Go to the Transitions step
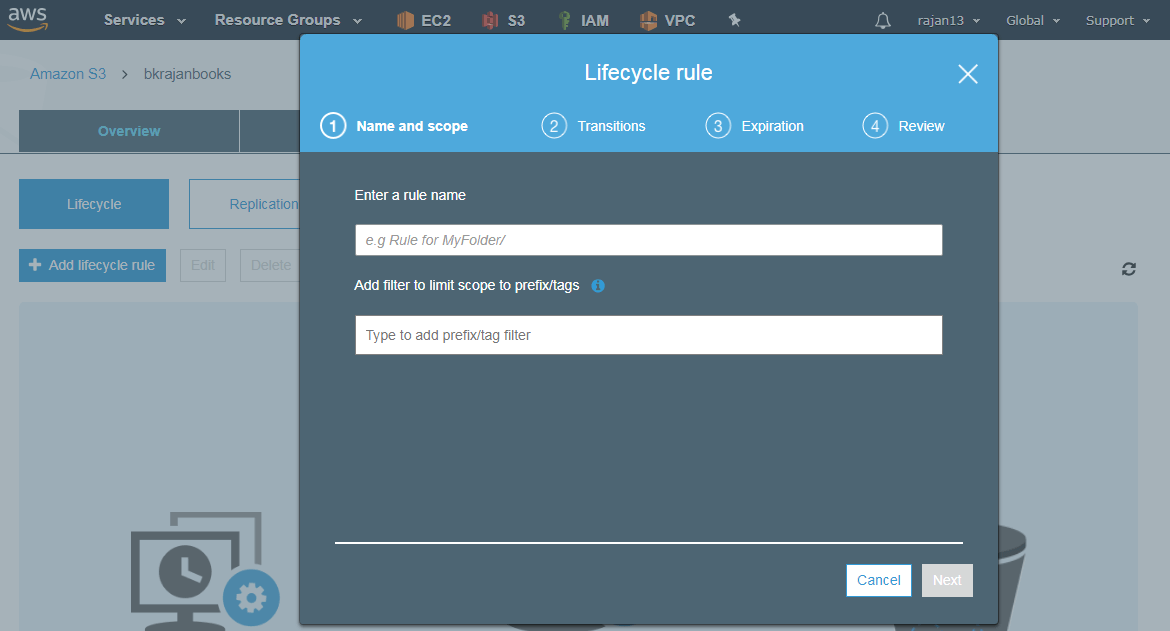 tap(594, 126)
